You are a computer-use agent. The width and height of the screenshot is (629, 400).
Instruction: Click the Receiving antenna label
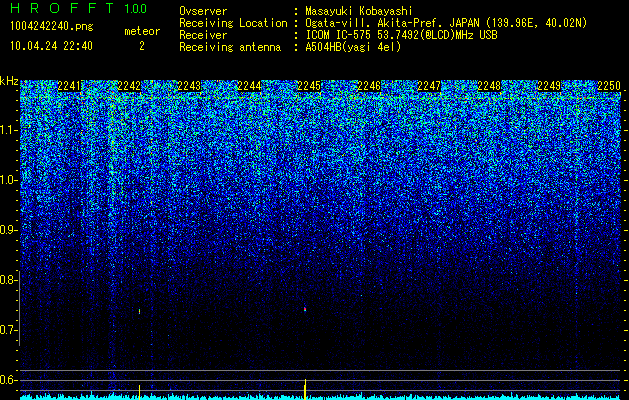point(230,47)
